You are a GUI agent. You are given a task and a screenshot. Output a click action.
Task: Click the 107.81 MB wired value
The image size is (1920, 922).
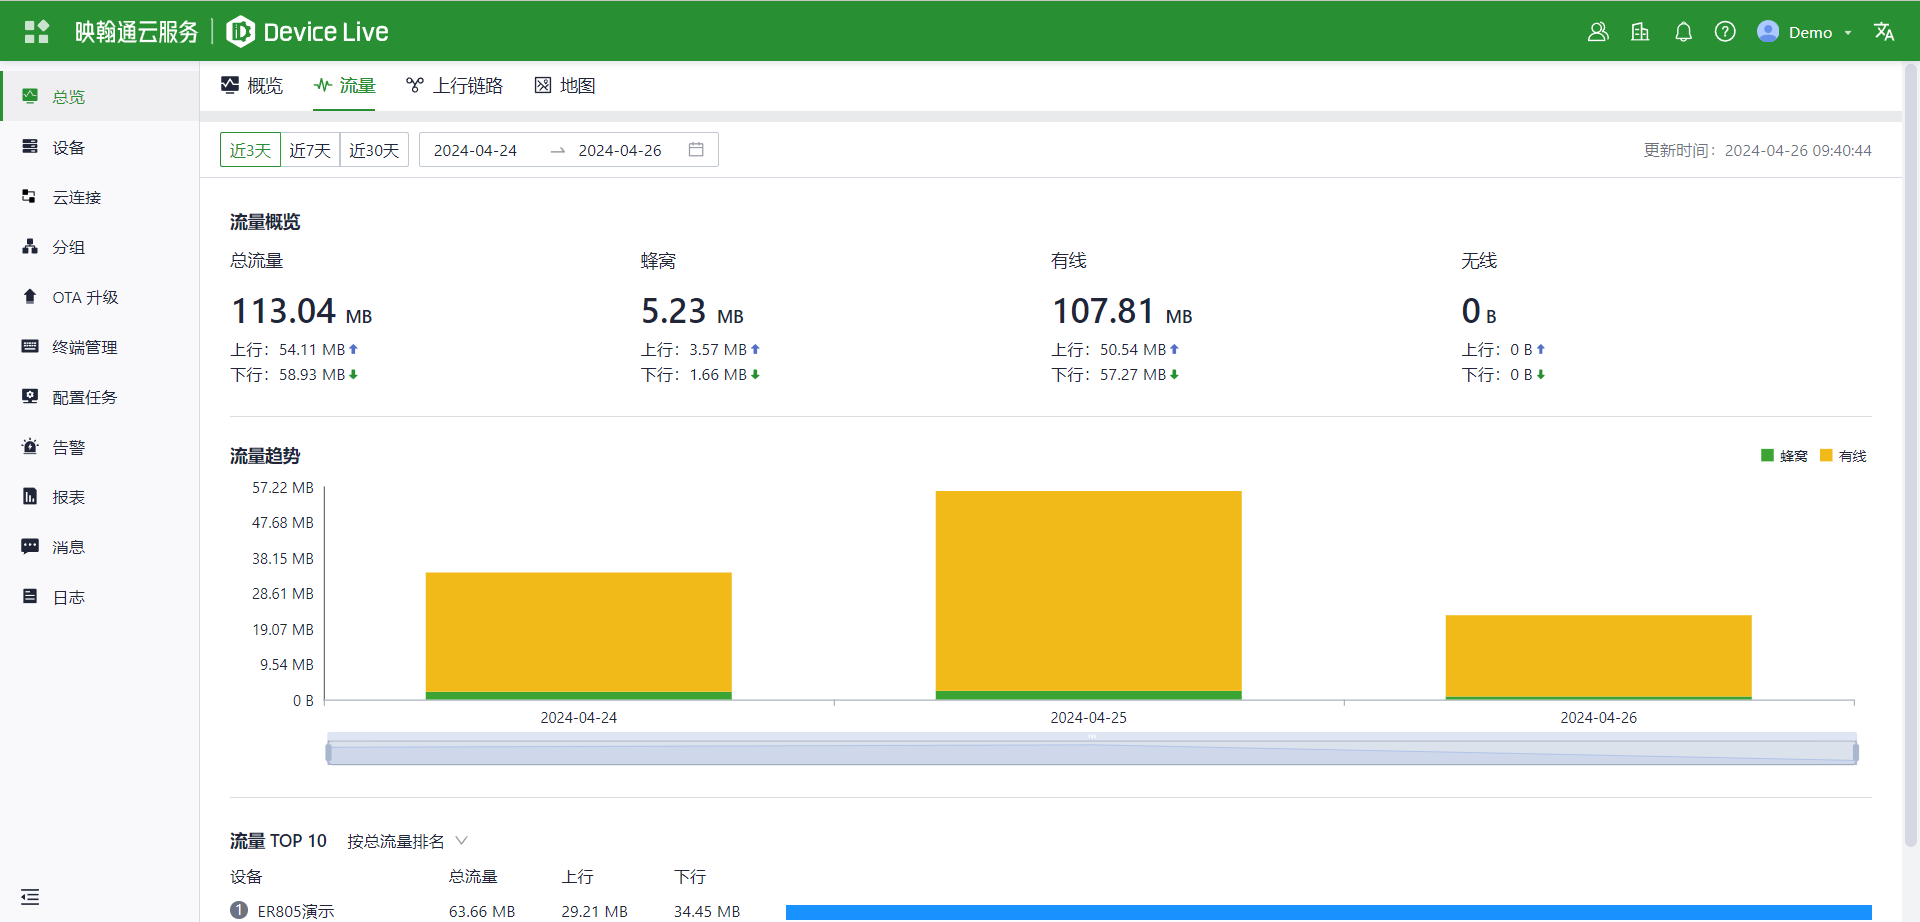[x=1122, y=312]
